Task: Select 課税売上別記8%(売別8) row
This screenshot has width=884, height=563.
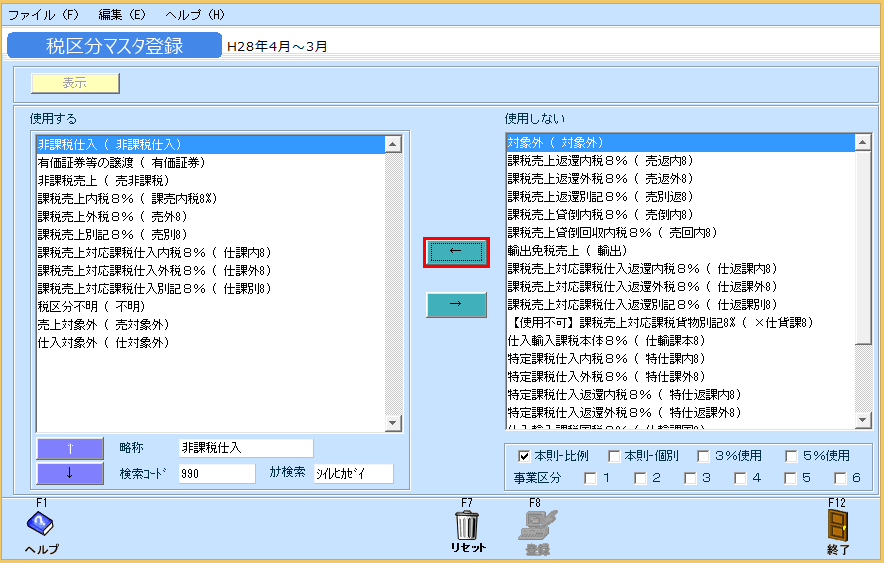Action: click(x=210, y=235)
